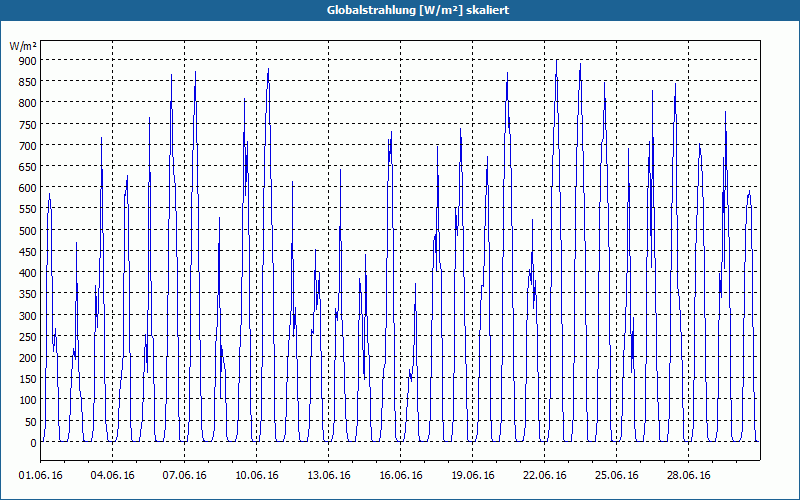This screenshot has width=800, height=500.
Task: Click the 250 value on the y-axis
Action: click(28, 337)
